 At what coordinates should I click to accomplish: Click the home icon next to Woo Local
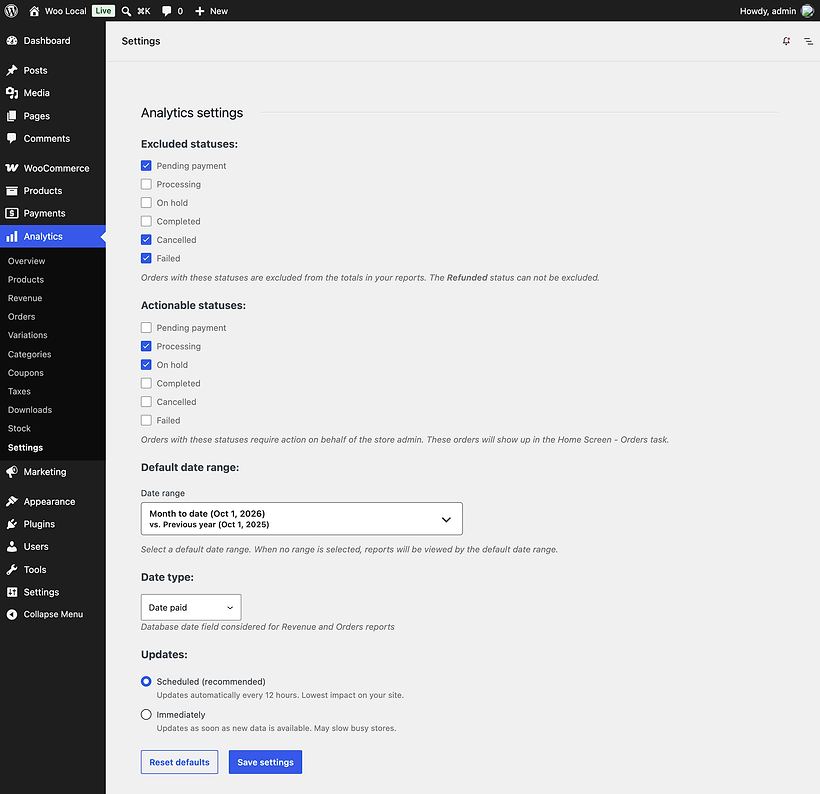[x=34, y=11]
